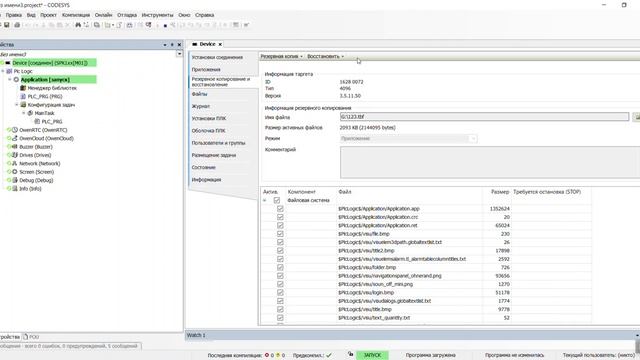Collapse the Plc Logic tree node
This screenshot has width=640, height=360.
[3, 71]
